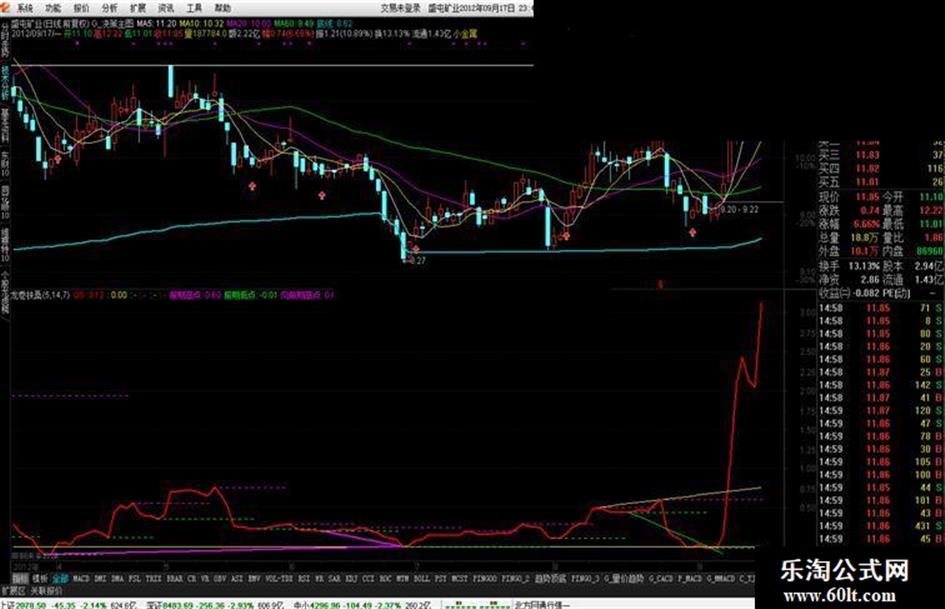Select the 全部 indicator filter tab
Image resolution: width=945 pixels, height=609 pixels.
tap(60, 578)
